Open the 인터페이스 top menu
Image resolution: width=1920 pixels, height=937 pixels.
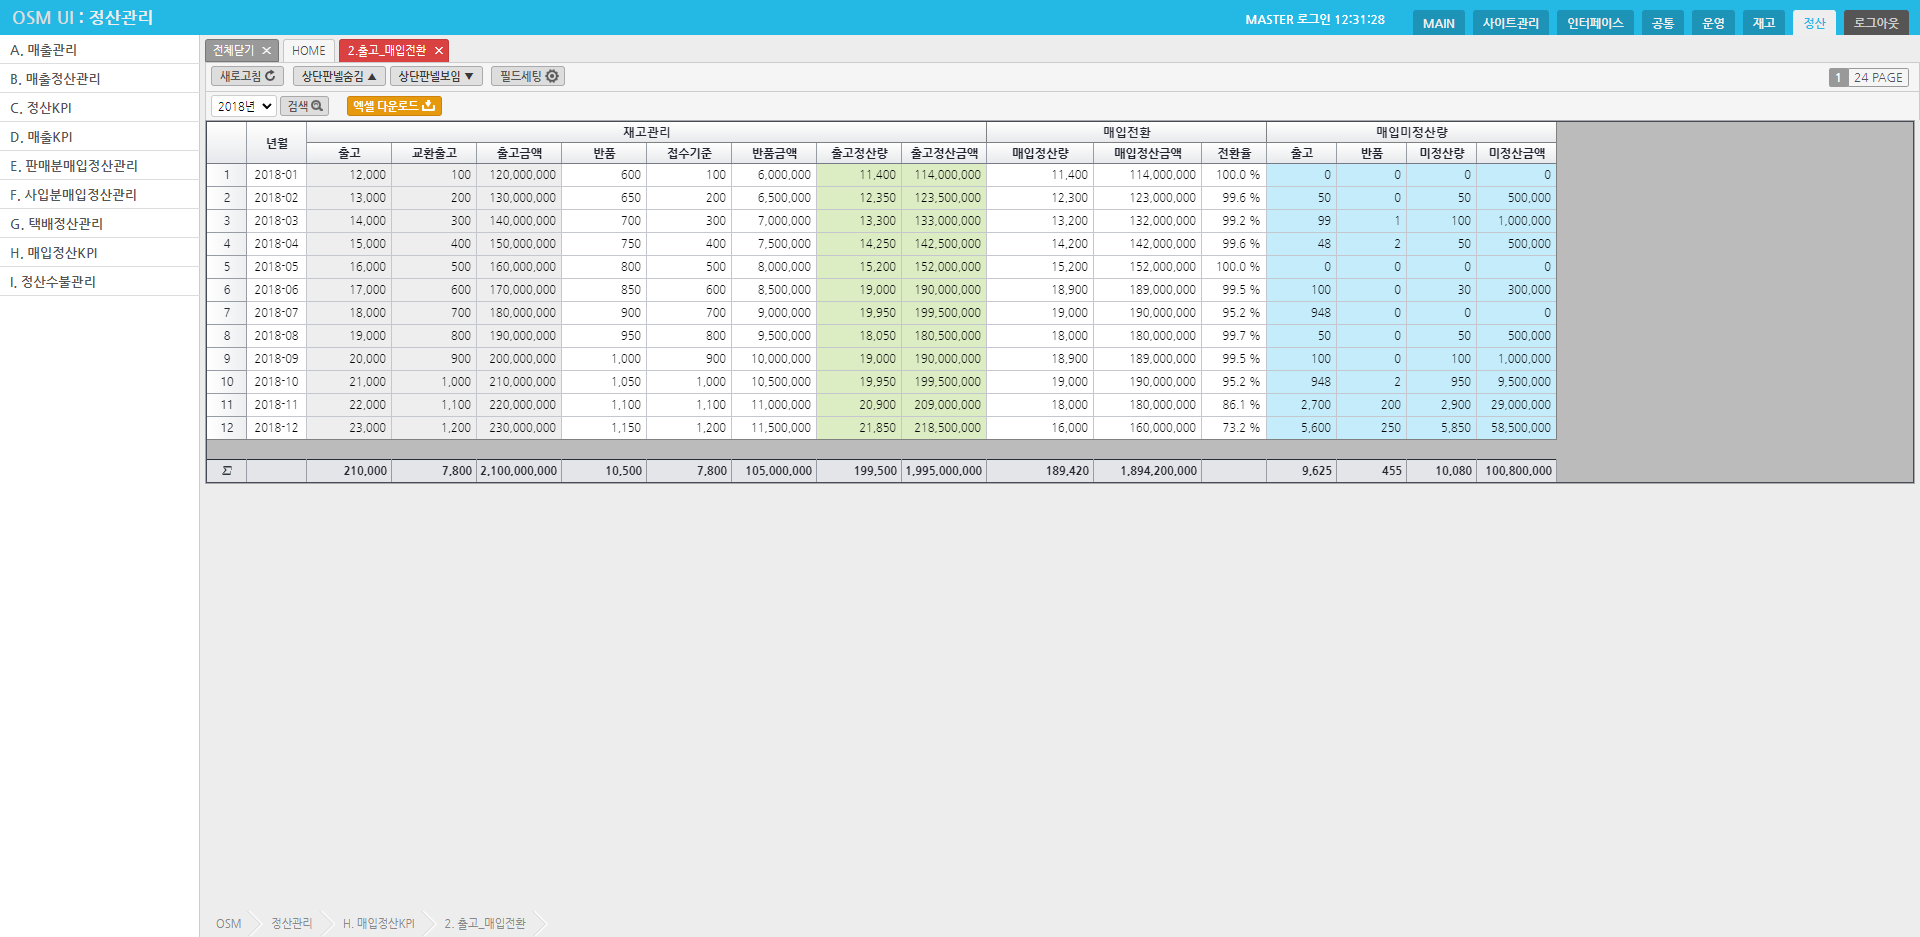click(1595, 23)
